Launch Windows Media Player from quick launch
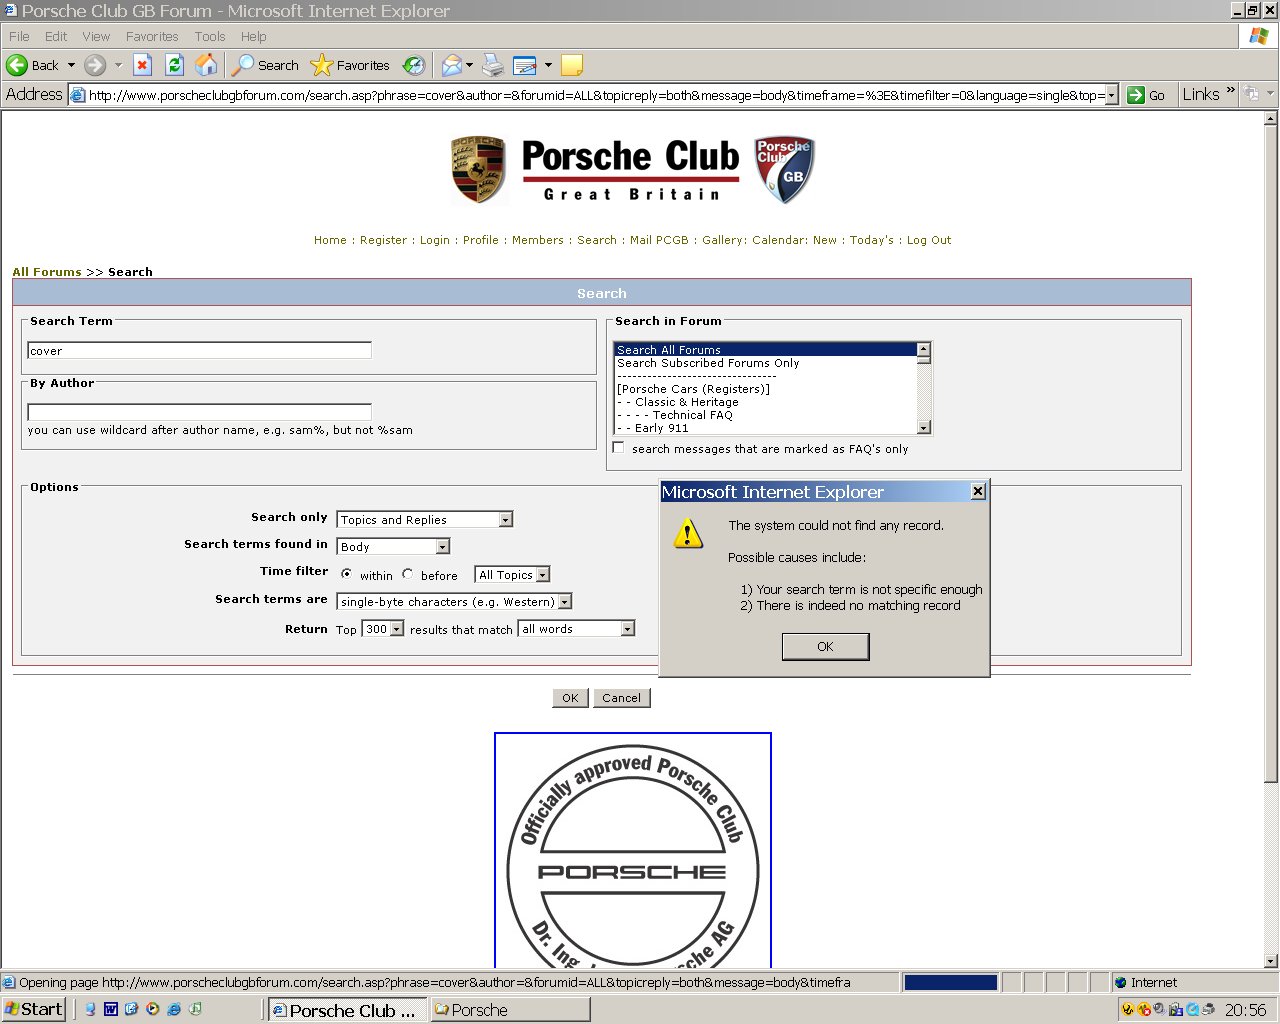 tap(153, 1009)
